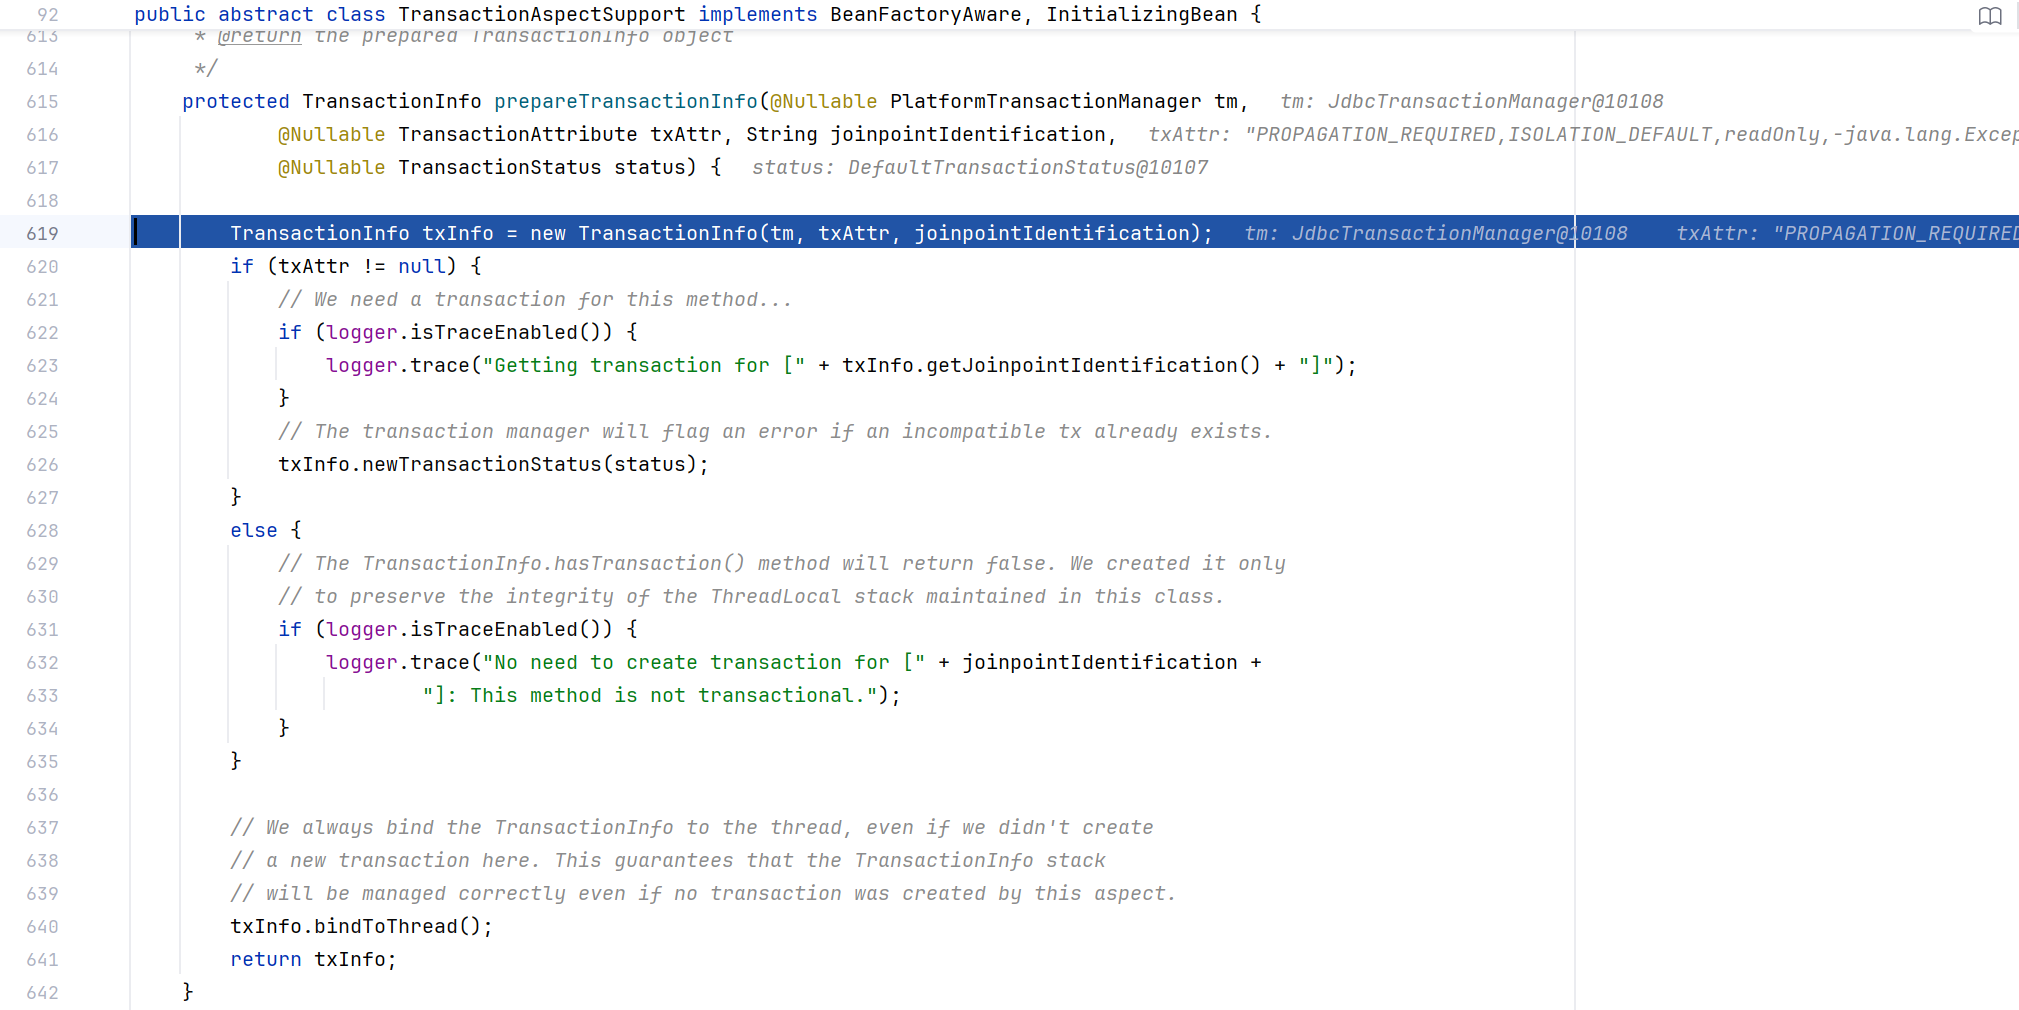Click 'TransactionAttribute' type on line 616

coord(518,134)
